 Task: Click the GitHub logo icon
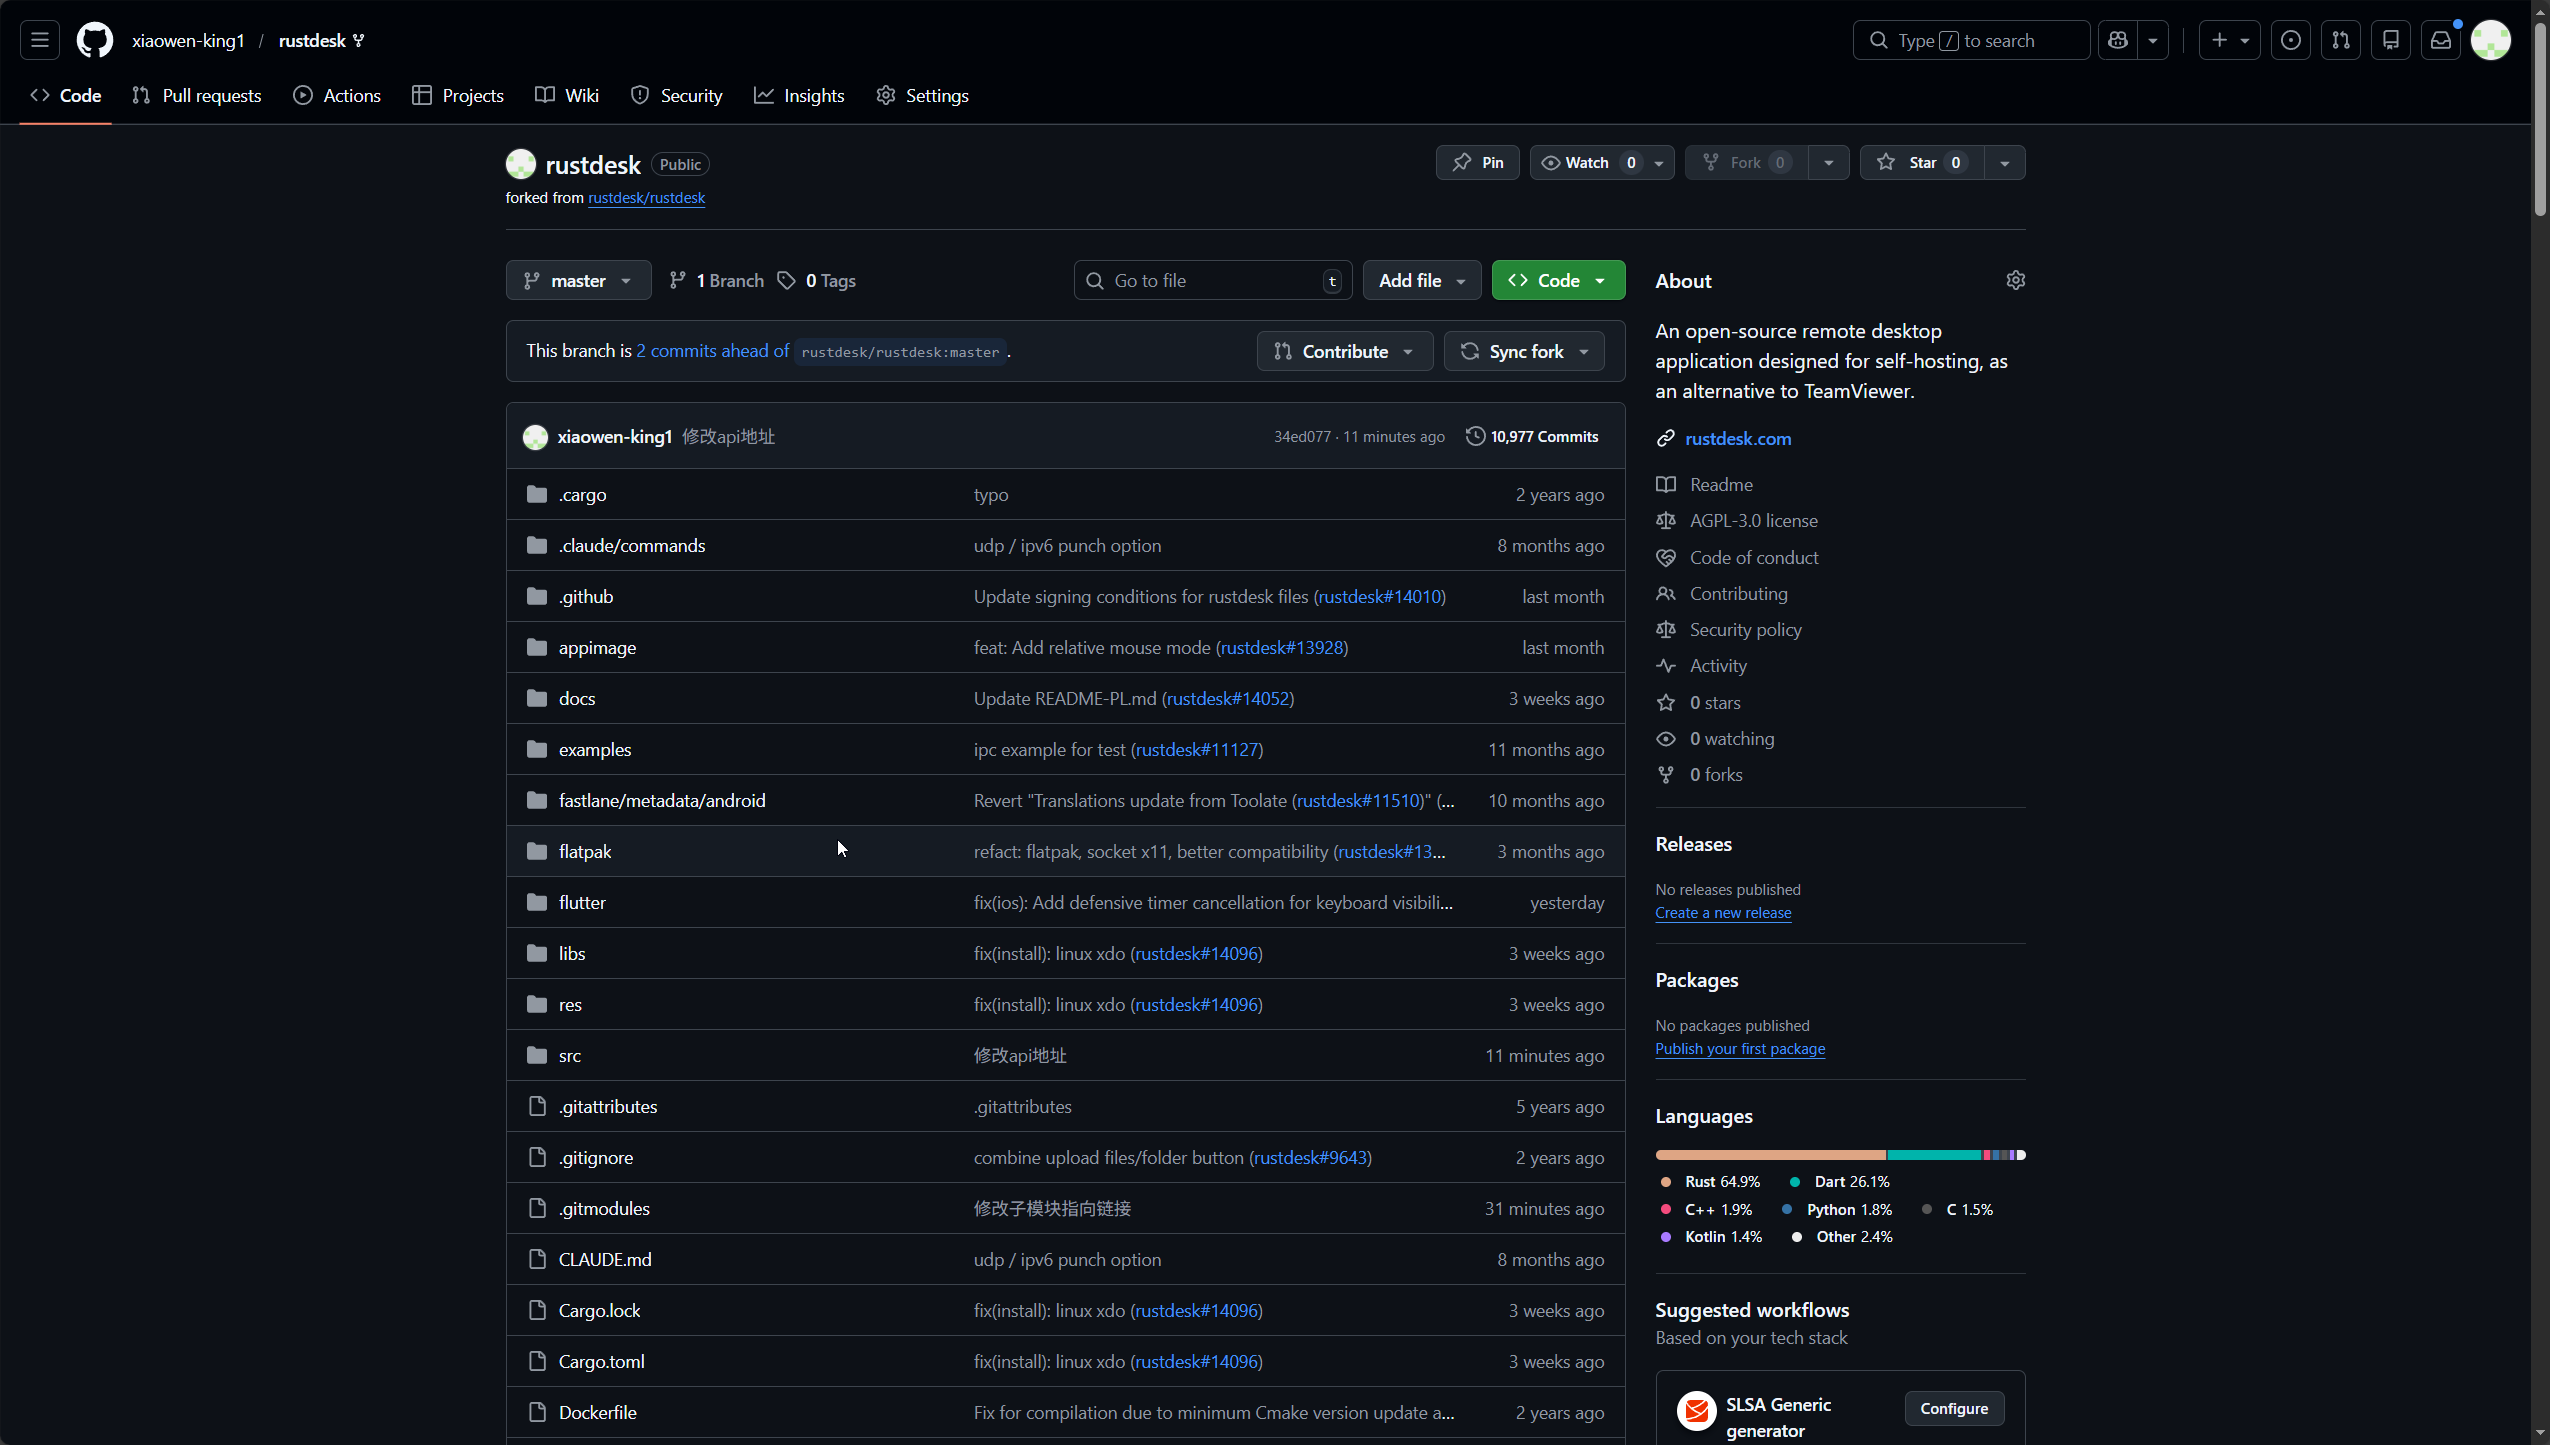click(x=95, y=40)
